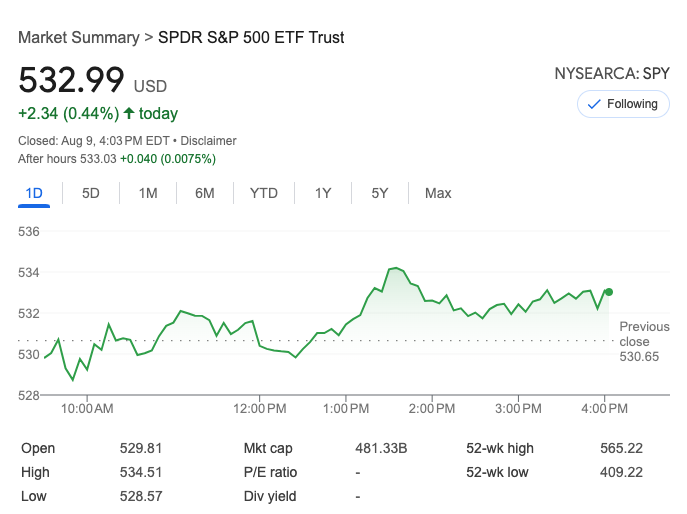
Task: Click the chart peak near 1:30 PM
Action: pos(396,268)
